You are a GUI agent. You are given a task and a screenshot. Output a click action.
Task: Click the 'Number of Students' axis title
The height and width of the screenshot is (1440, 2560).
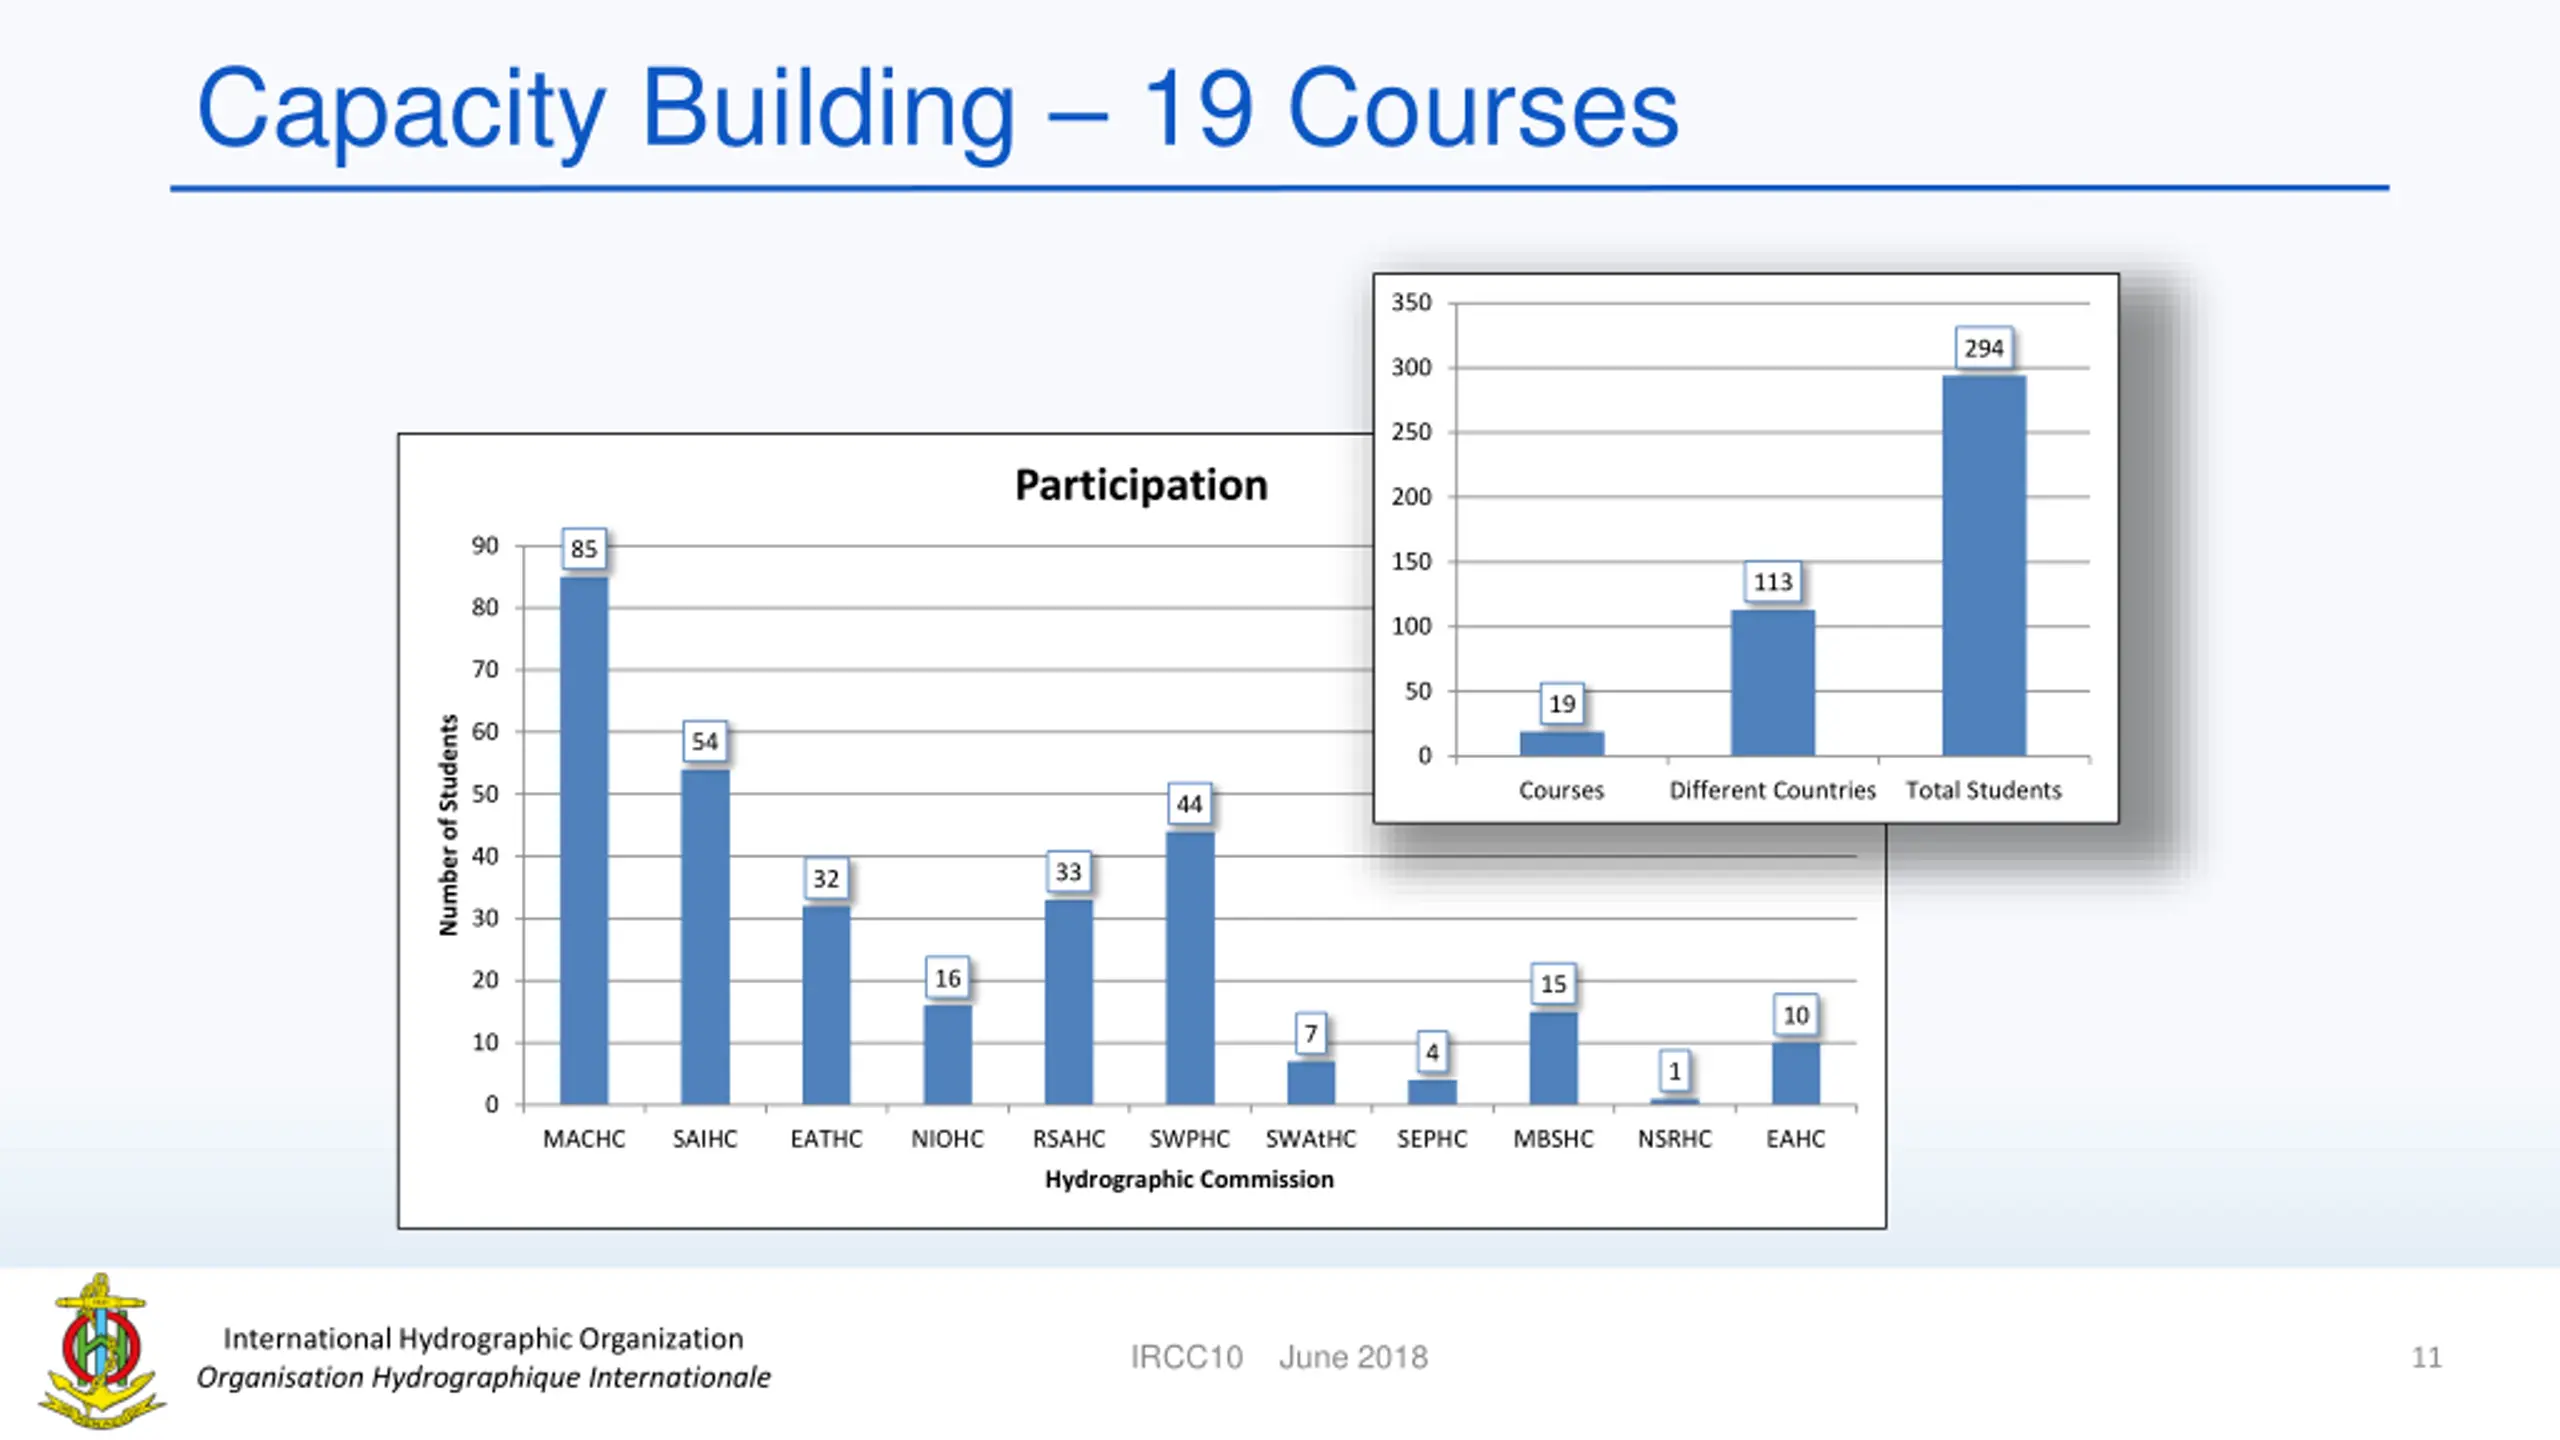point(449,825)
